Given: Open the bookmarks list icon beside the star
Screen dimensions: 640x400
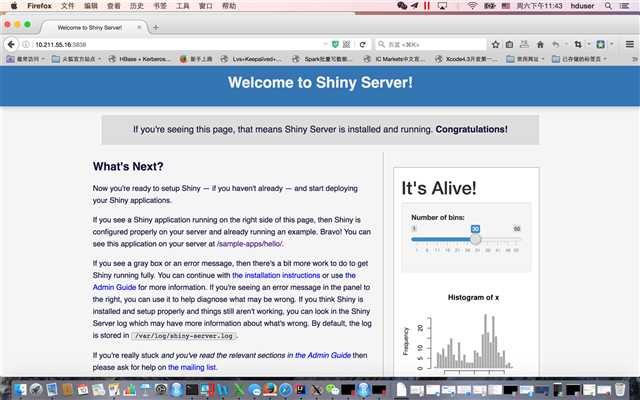Looking at the screenshot, I should (509, 44).
